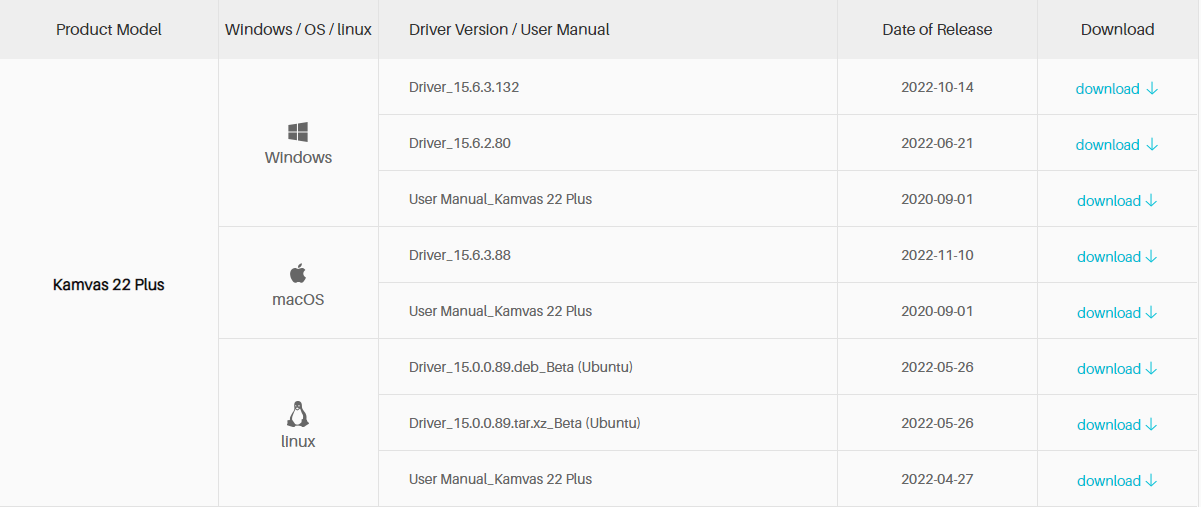The image size is (1201, 507).
Task: Click the Download column header
Action: point(1118,30)
